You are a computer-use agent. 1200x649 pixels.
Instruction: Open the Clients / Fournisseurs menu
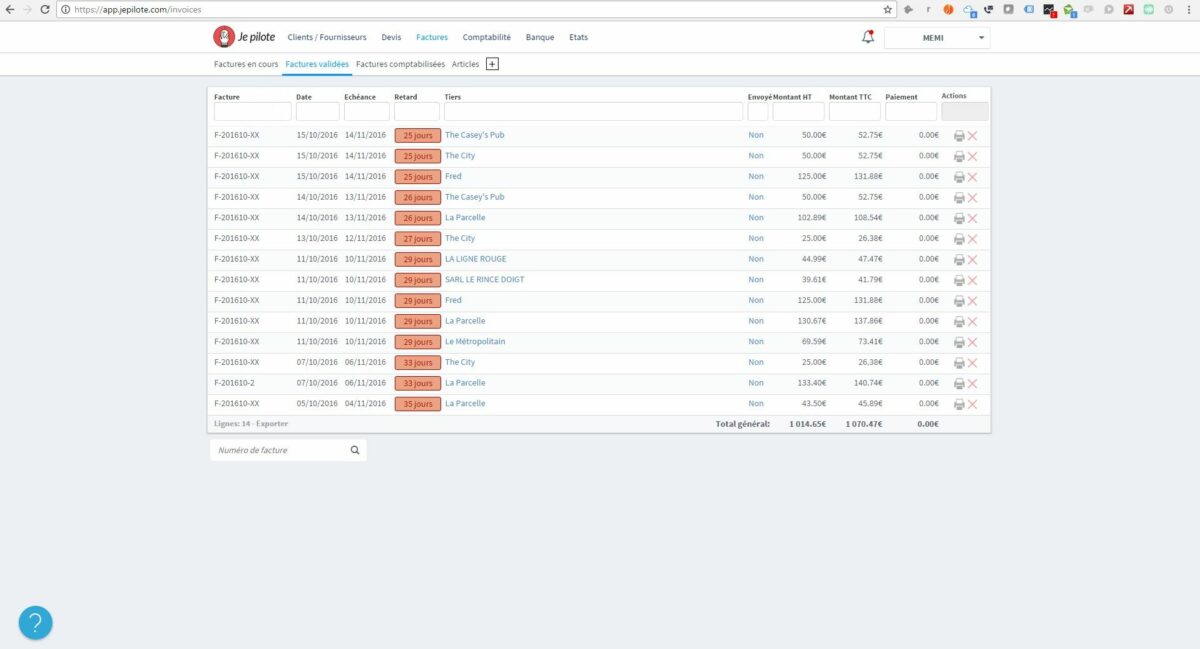(x=327, y=37)
